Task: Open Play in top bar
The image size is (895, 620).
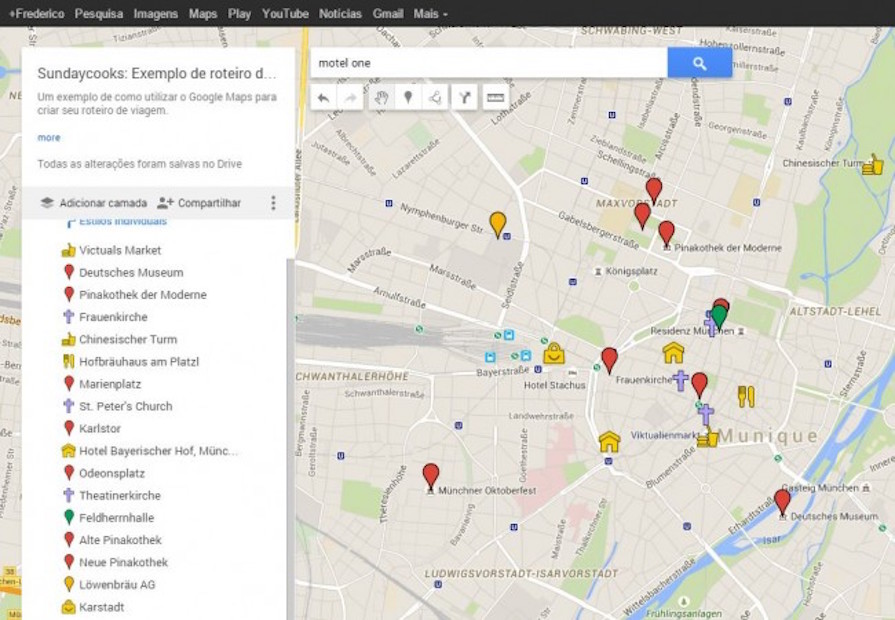Action: [239, 14]
